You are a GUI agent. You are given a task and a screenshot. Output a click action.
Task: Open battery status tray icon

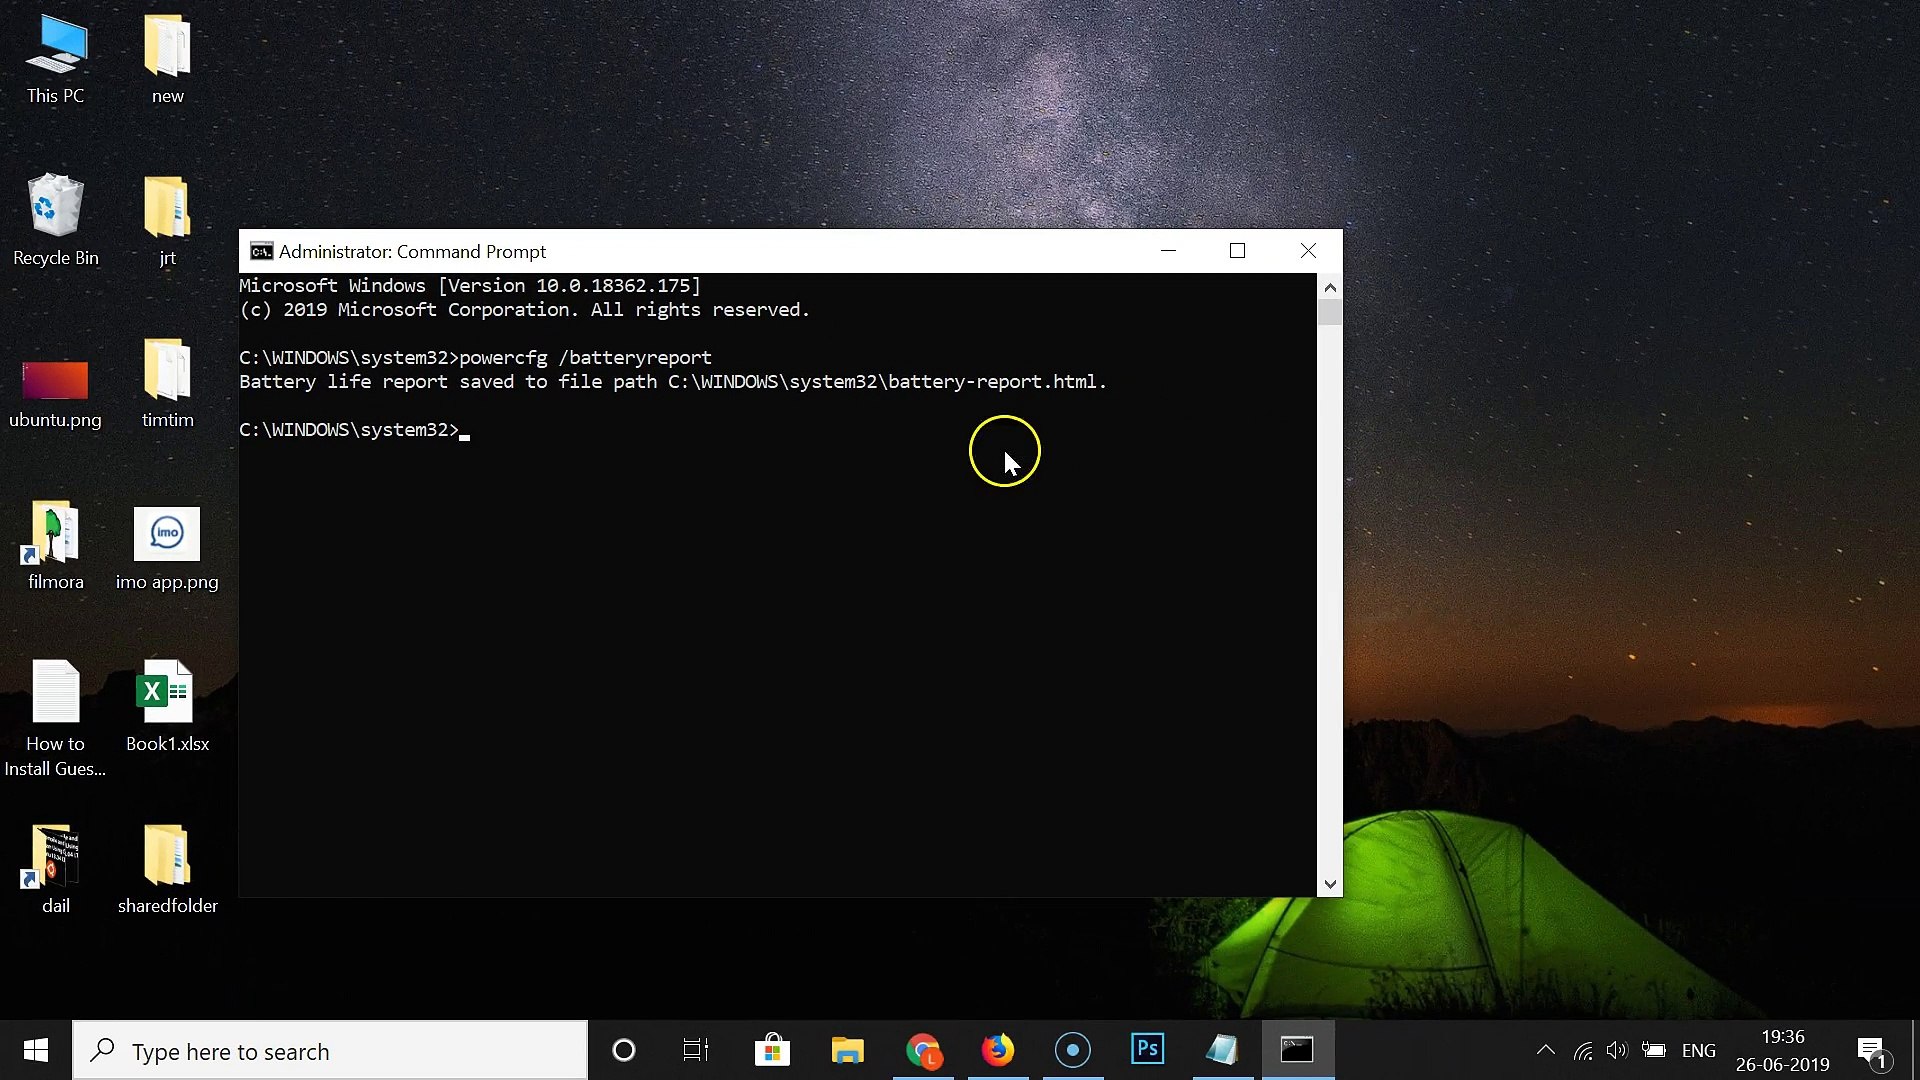[1654, 1051]
